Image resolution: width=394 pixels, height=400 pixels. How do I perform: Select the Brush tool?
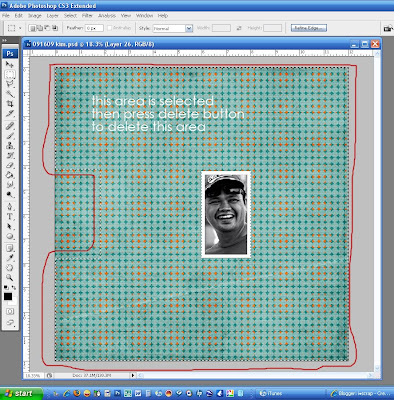pos(10,136)
